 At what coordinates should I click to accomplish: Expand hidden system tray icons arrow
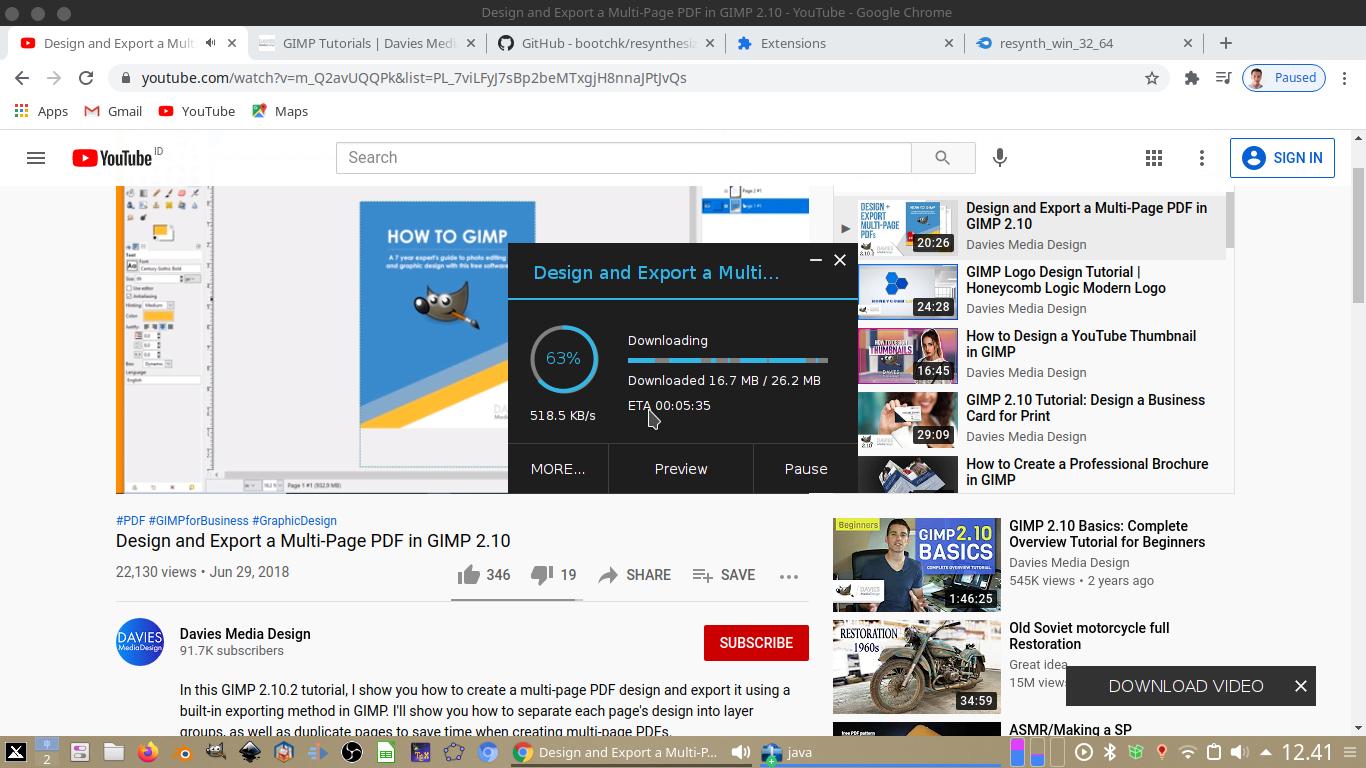[1266, 752]
